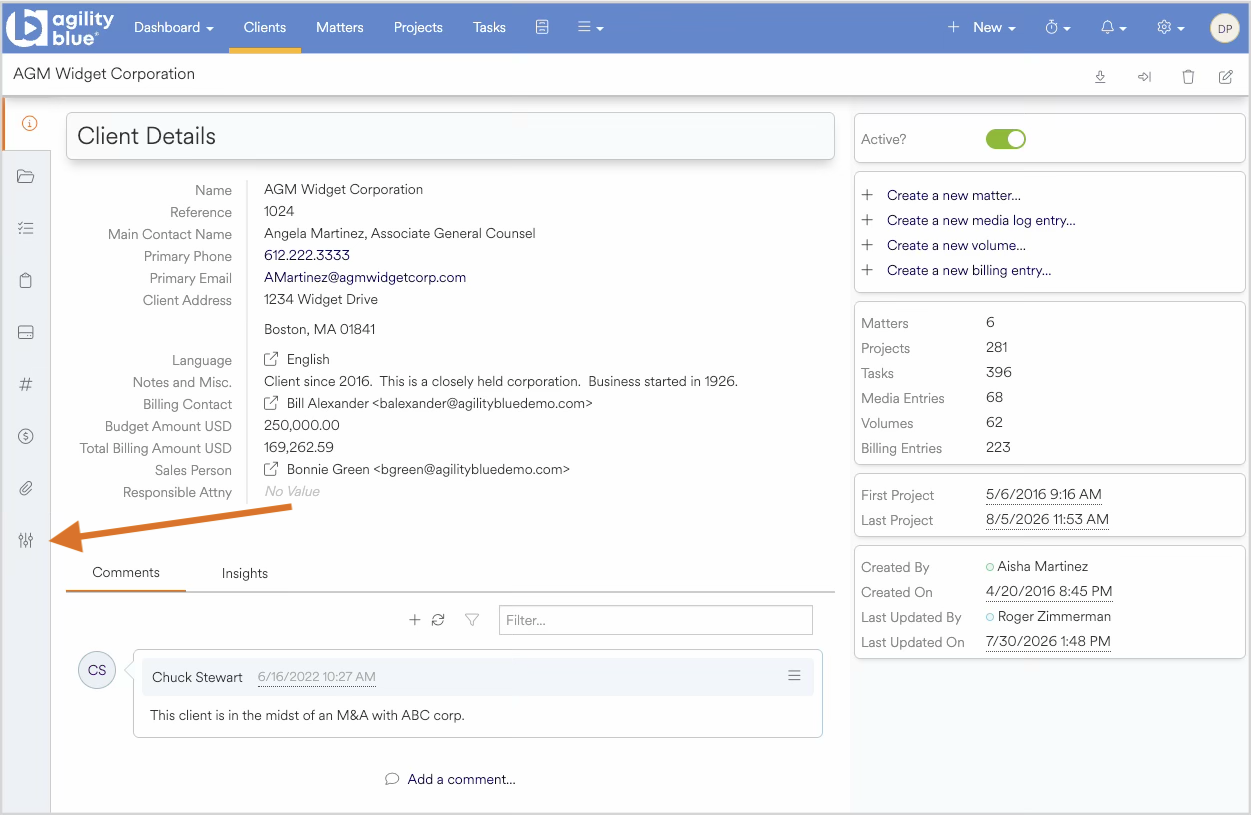Click the Billing Entries count 223
The width and height of the screenshot is (1251, 815).
pyautogui.click(x=998, y=447)
